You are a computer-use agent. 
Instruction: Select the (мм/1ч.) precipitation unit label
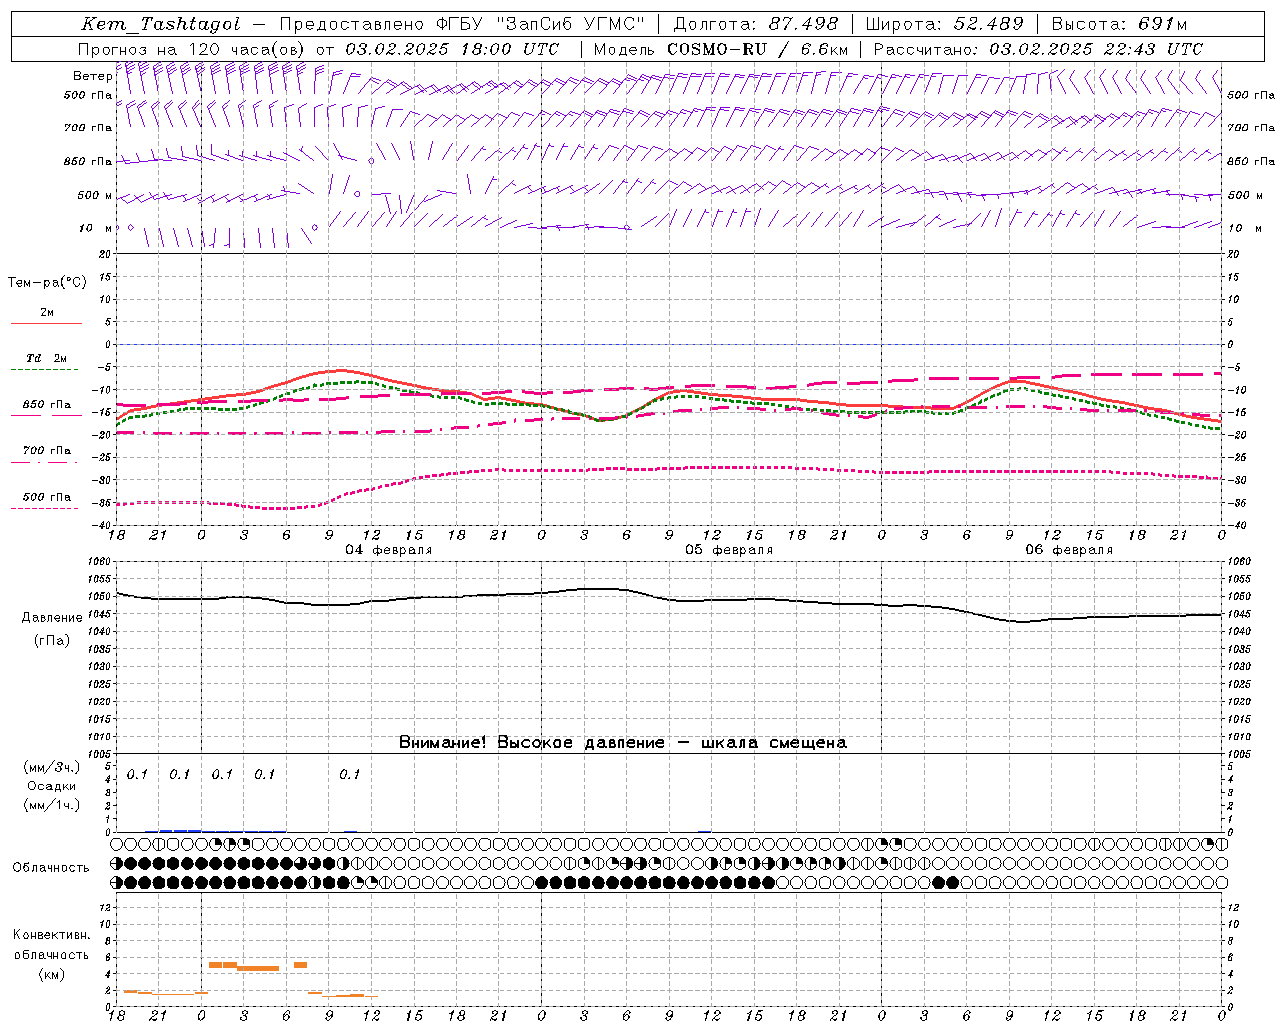[52, 805]
